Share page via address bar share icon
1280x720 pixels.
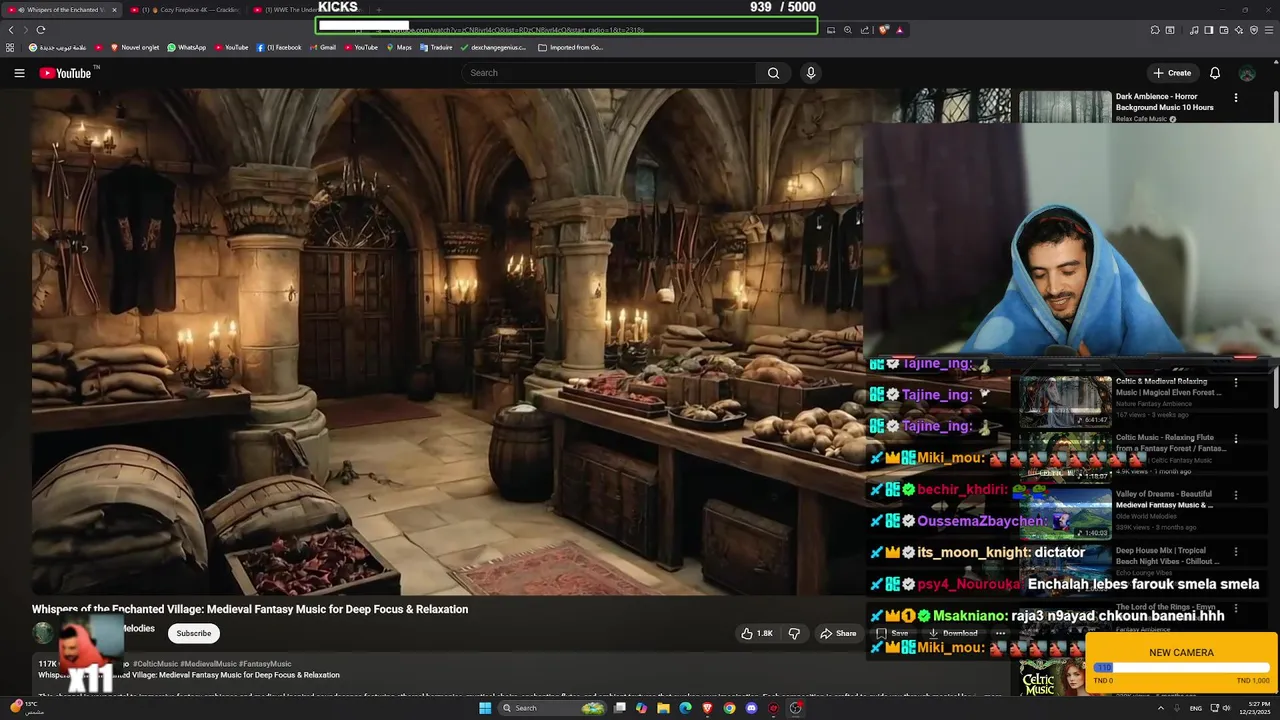tap(865, 30)
